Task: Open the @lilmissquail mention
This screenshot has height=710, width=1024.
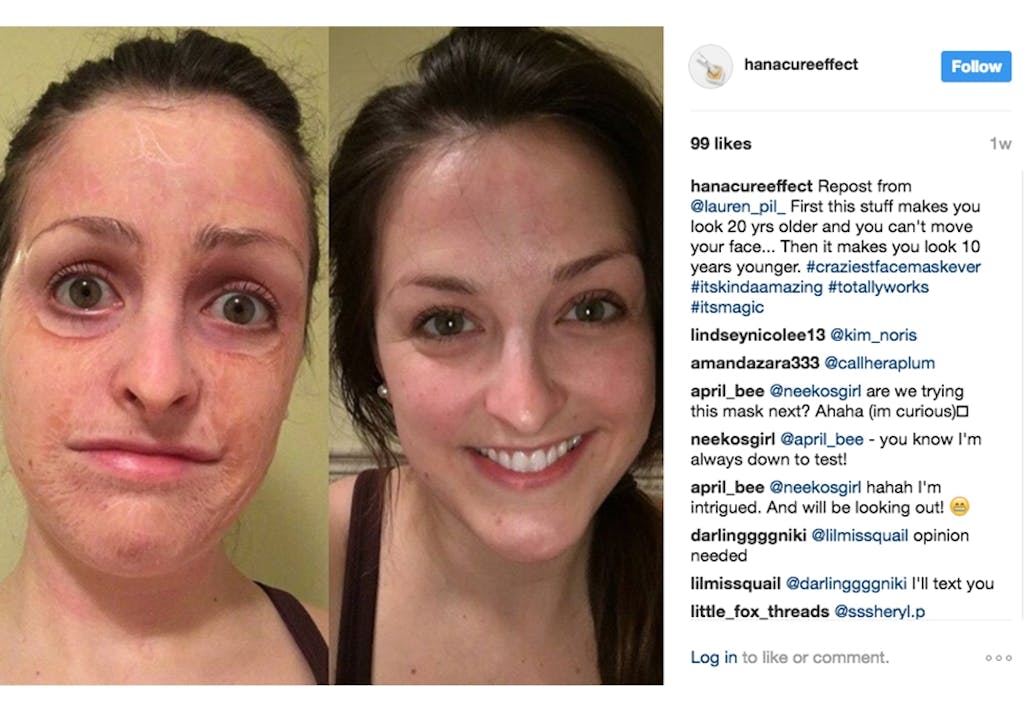Action: tap(859, 536)
